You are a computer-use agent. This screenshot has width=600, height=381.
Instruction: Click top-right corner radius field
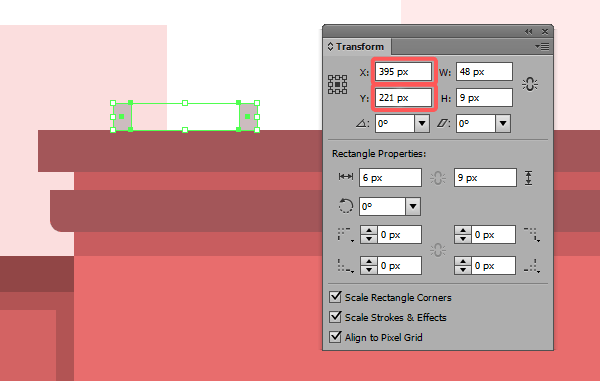coord(493,234)
